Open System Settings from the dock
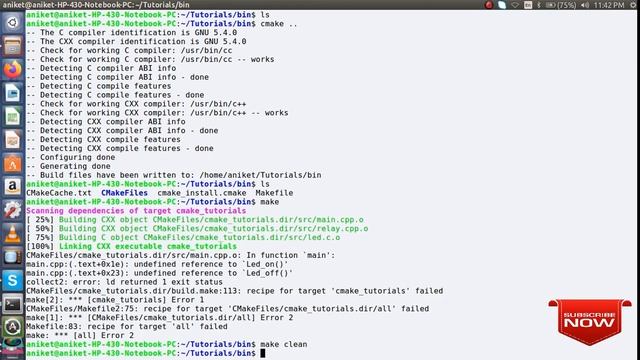The image size is (640, 360). coord(12,210)
